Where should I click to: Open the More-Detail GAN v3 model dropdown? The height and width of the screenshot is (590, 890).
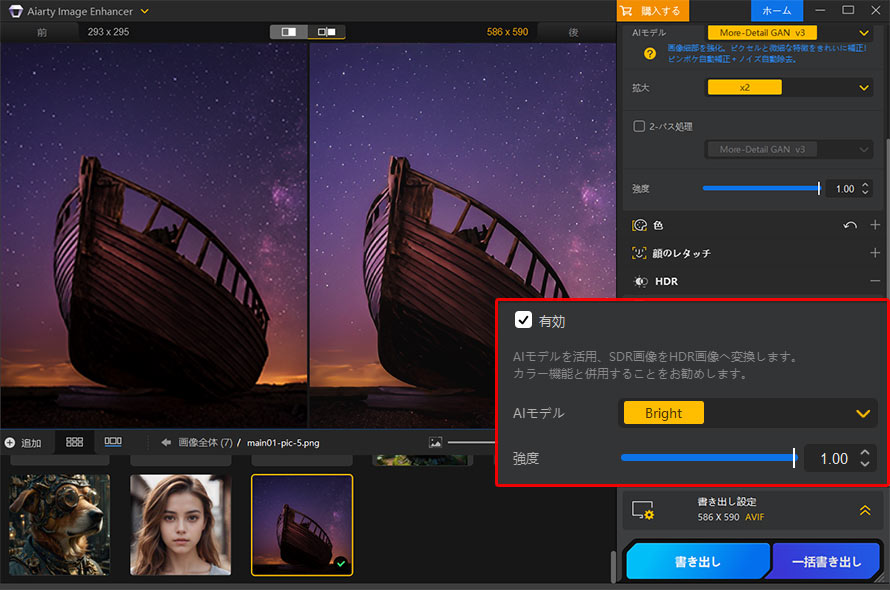(x=762, y=32)
